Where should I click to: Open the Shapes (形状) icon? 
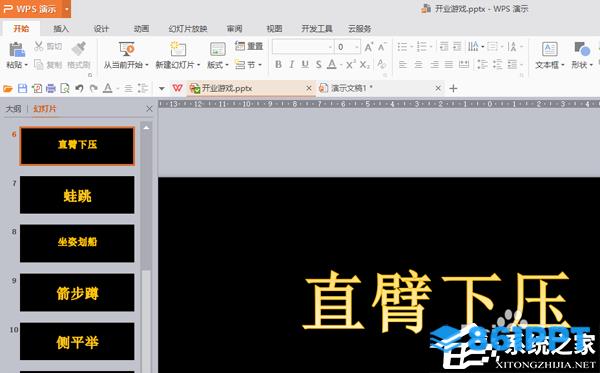point(582,49)
